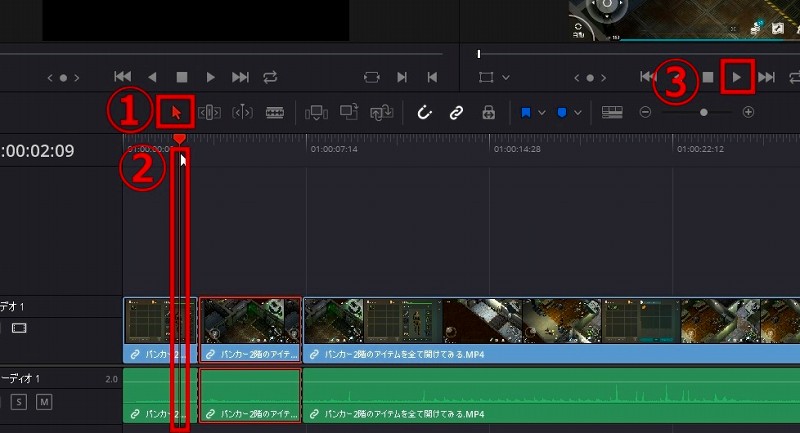This screenshot has height=433, width=800.
Task: Open the blue flag color dropdown
Action: point(541,113)
